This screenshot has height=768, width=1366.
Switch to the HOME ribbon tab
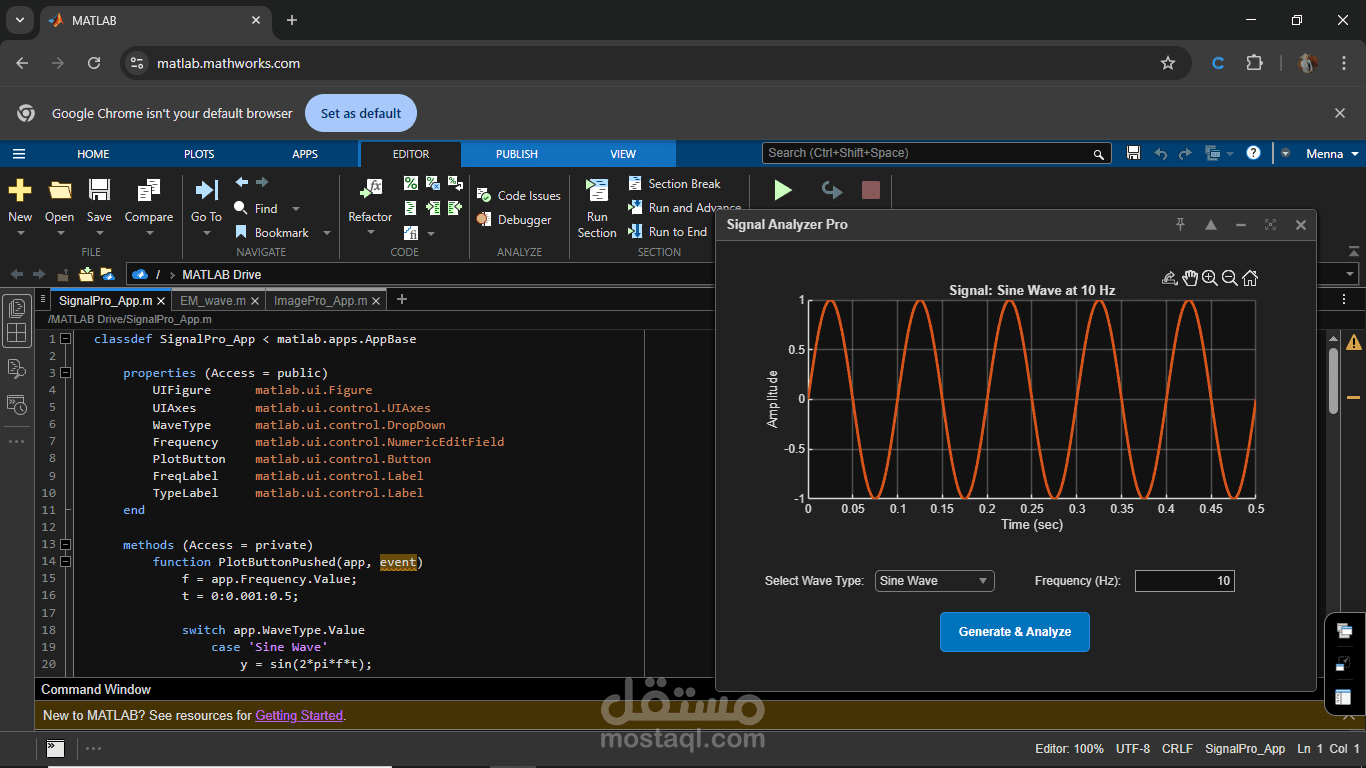point(93,154)
